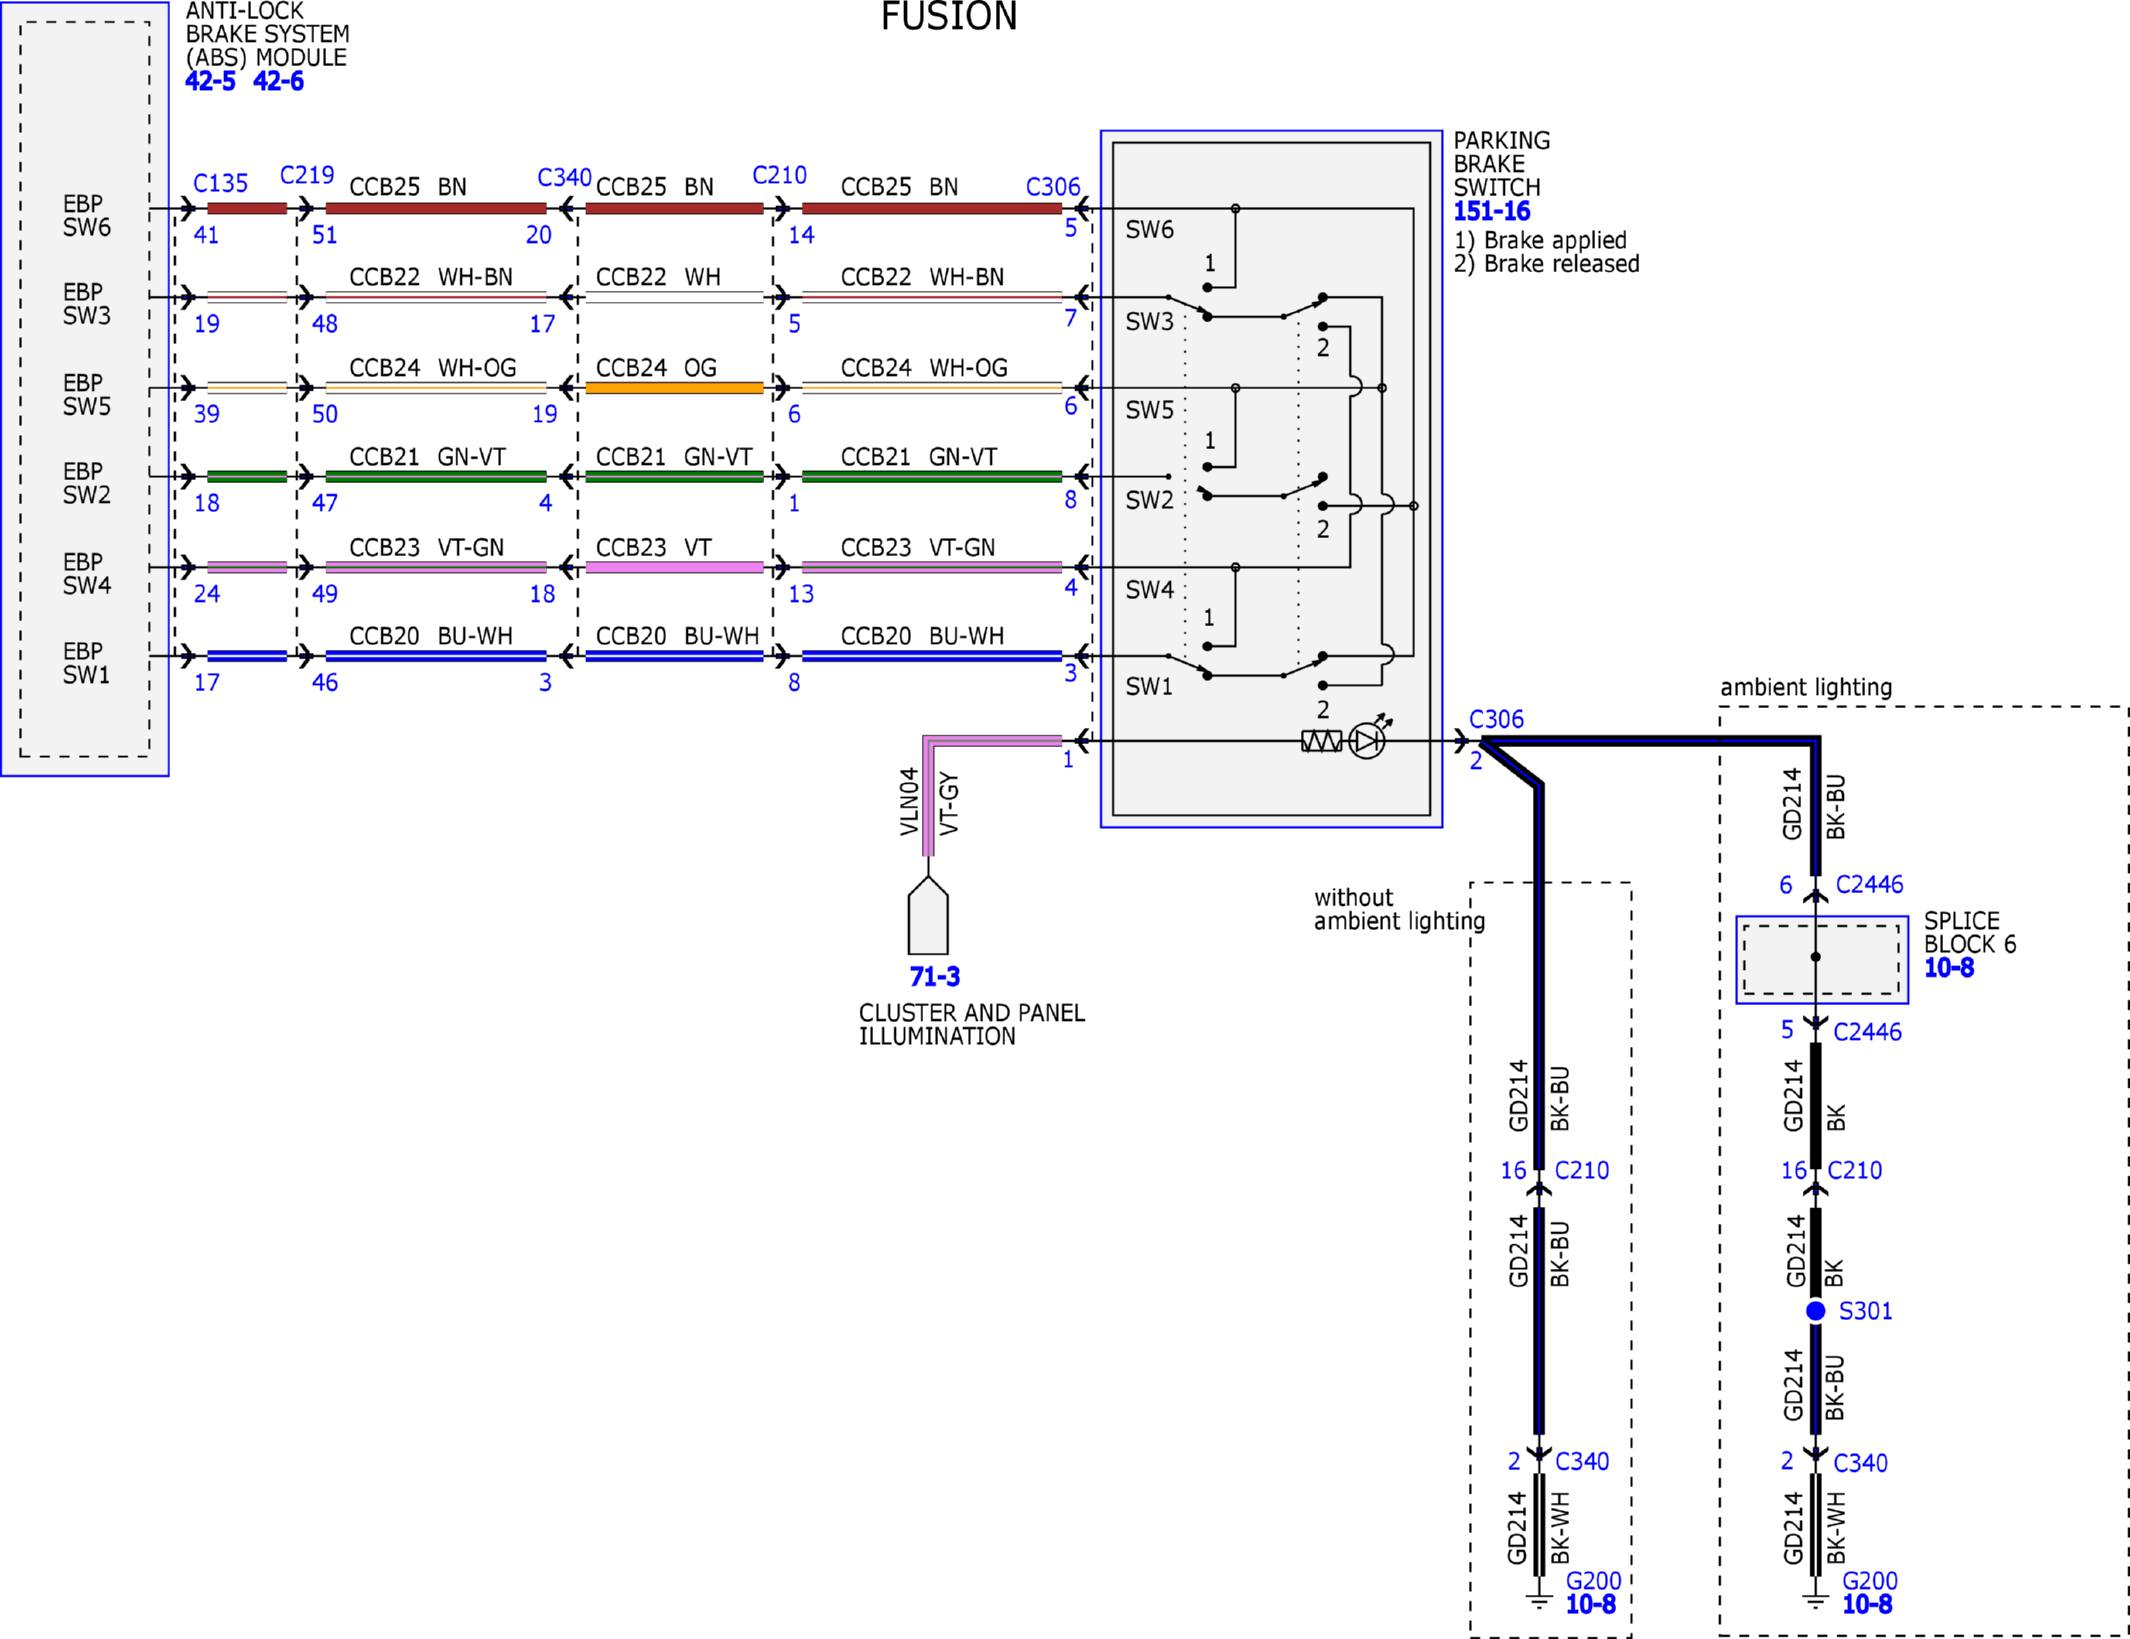Click the solid pink CCB23 VT wire segment
This screenshot has width=2130, height=1639.
[x=674, y=567]
